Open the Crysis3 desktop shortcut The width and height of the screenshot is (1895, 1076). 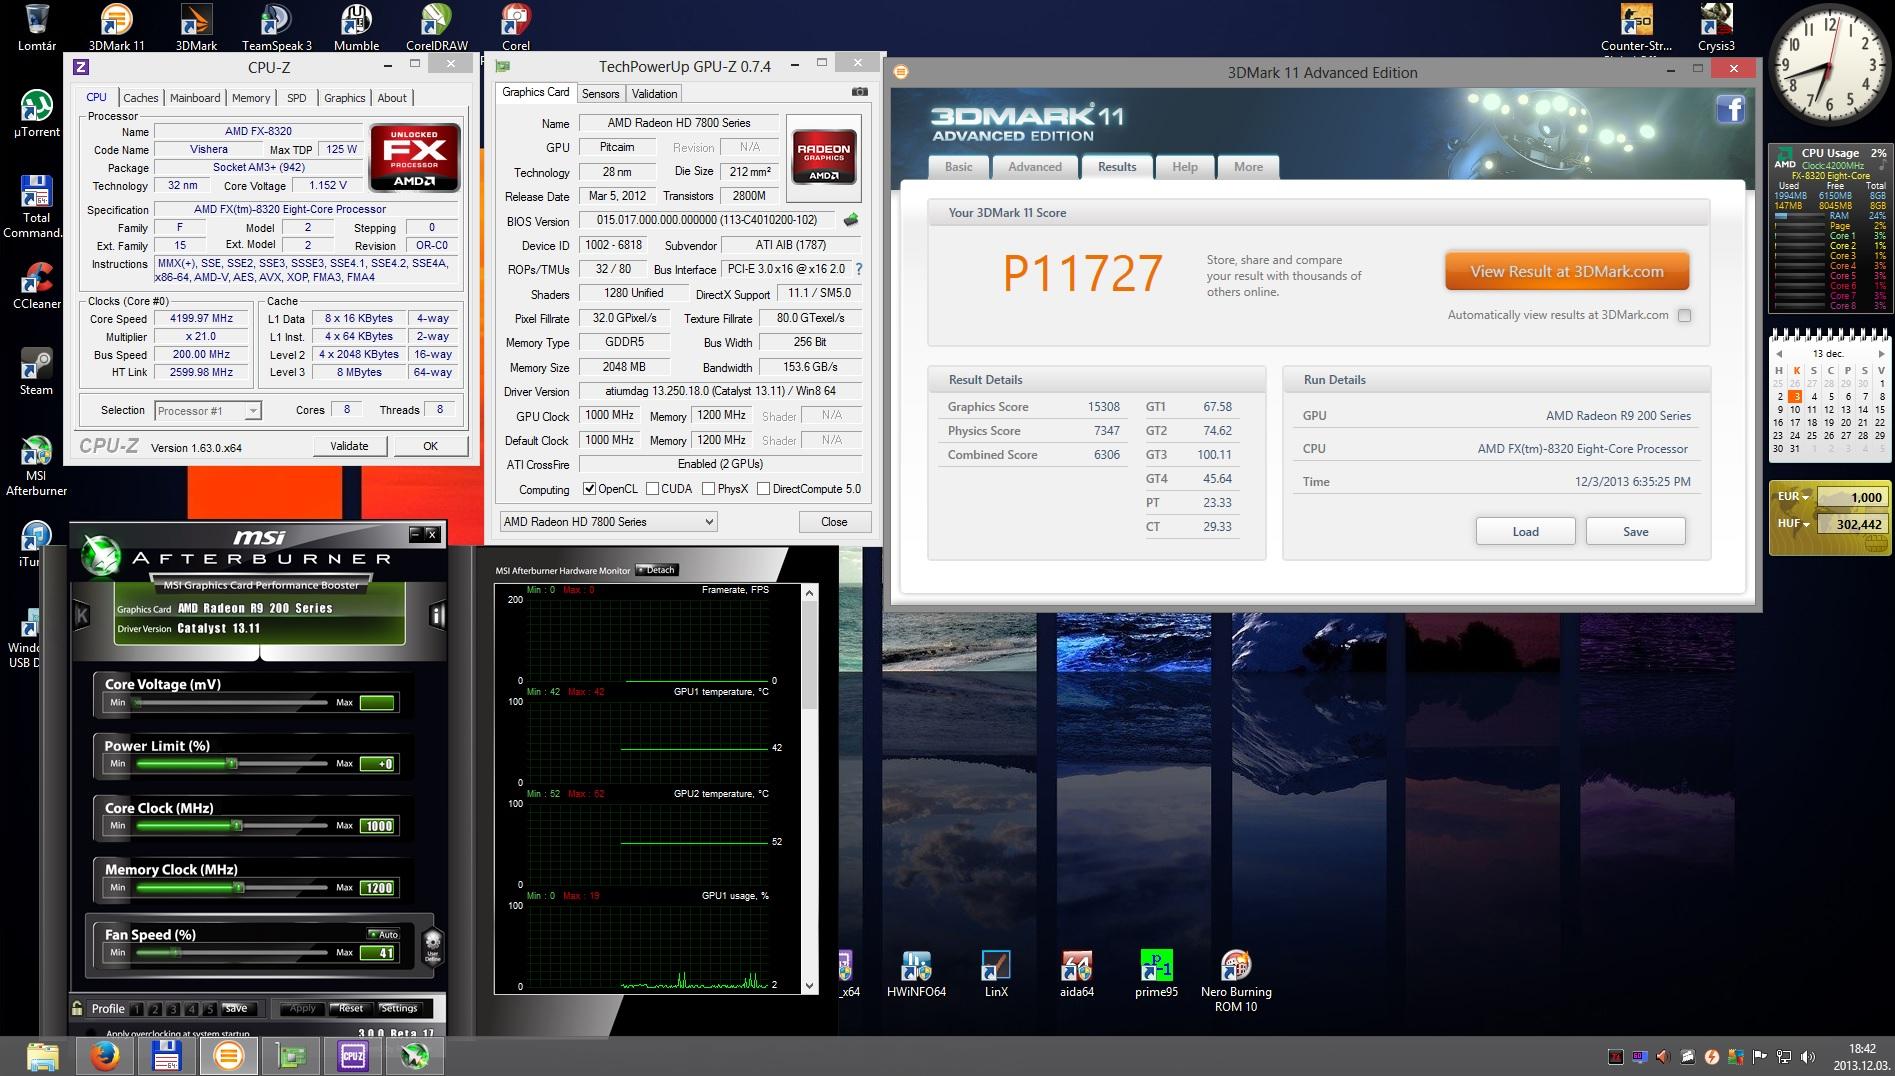pyautogui.click(x=1716, y=27)
